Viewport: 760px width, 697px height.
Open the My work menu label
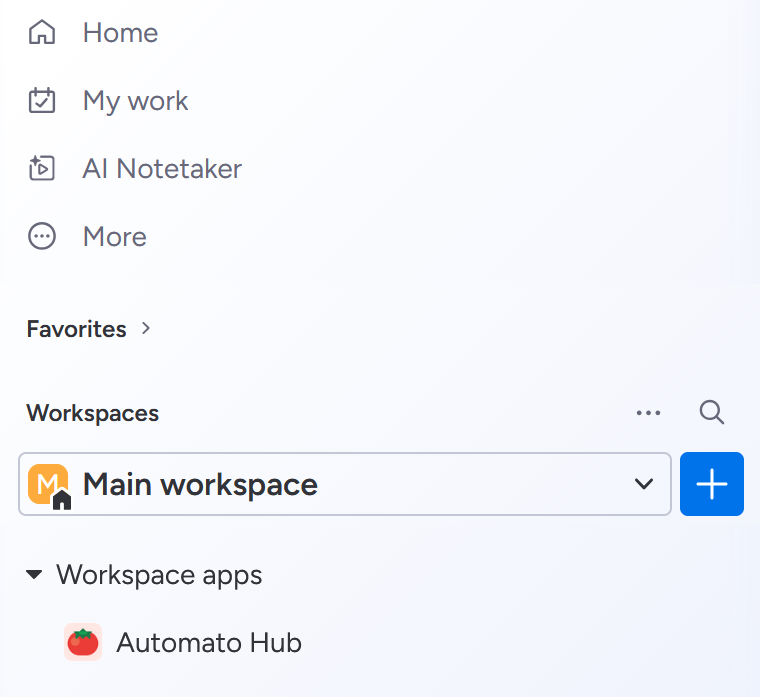[135, 101]
